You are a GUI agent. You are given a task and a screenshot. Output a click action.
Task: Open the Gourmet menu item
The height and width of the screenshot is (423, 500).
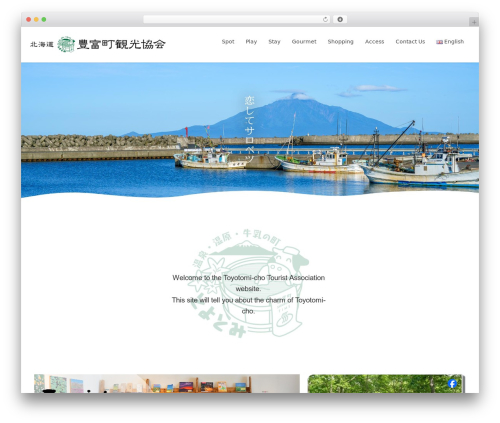(x=304, y=42)
